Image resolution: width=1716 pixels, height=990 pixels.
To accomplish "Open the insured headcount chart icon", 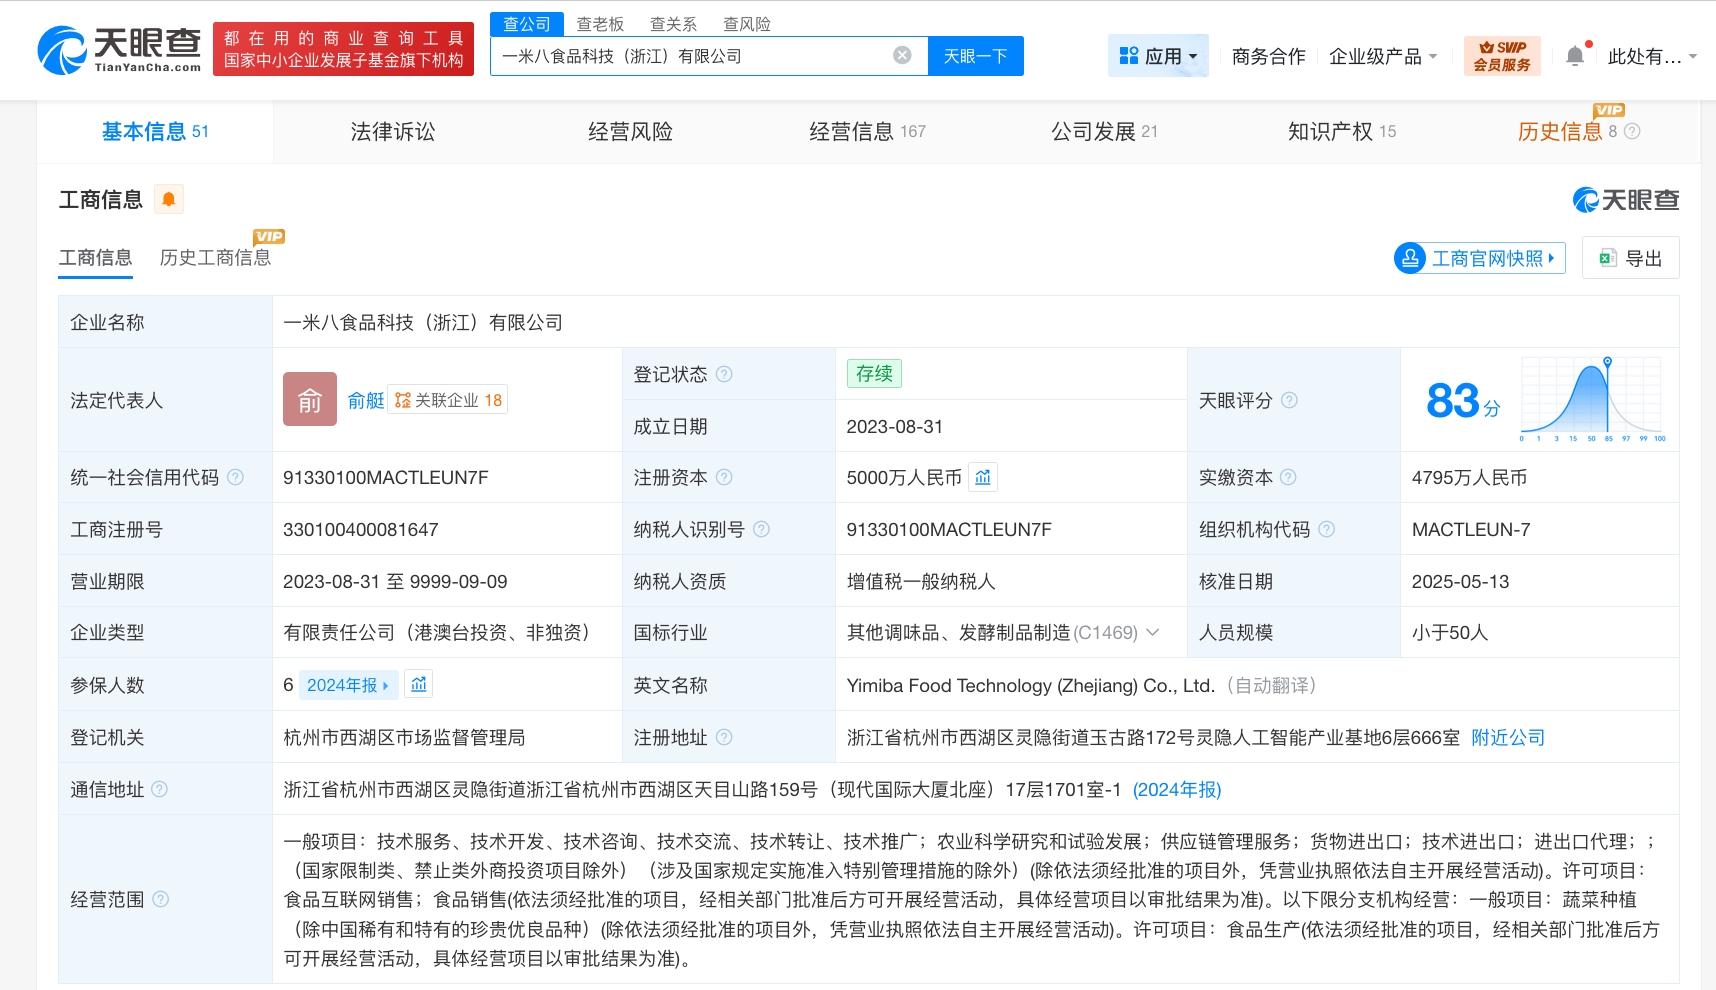I will click(419, 685).
